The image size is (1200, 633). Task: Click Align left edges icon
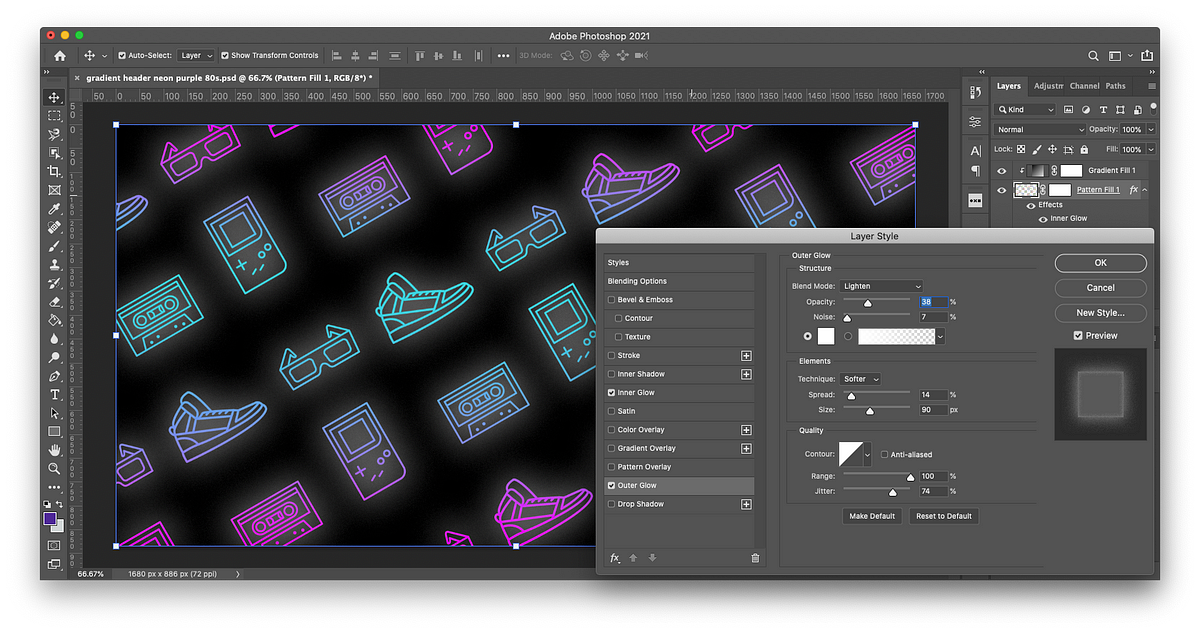(336, 56)
